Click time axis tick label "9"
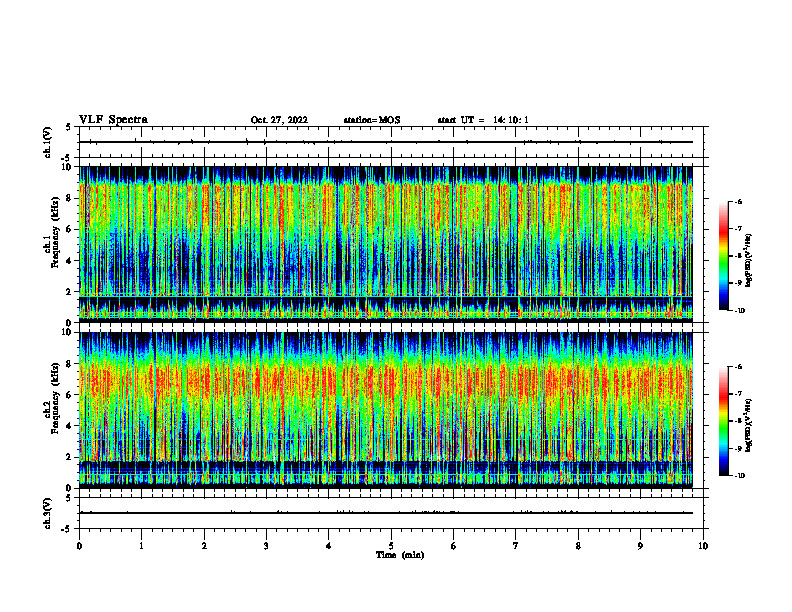 click(x=640, y=546)
